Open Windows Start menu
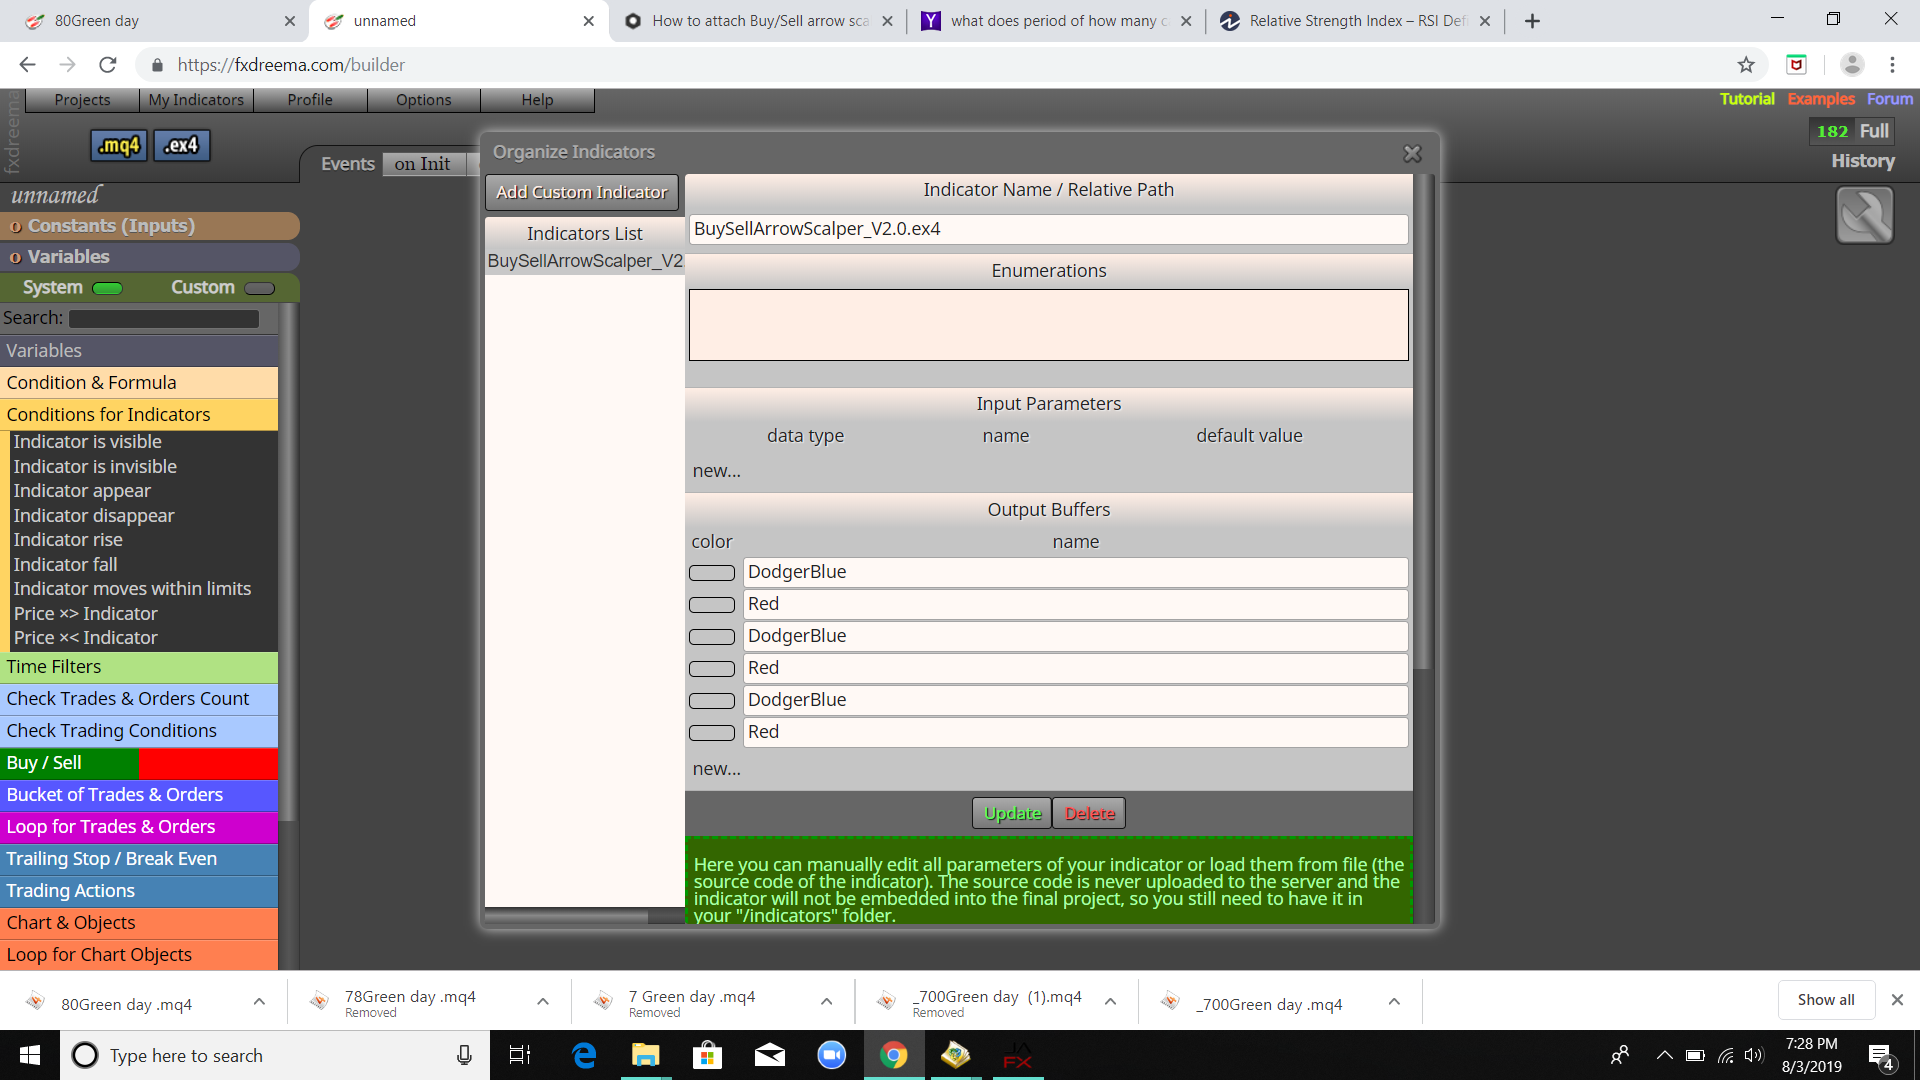Viewport: 1920px width, 1080px height. pos(30,1055)
